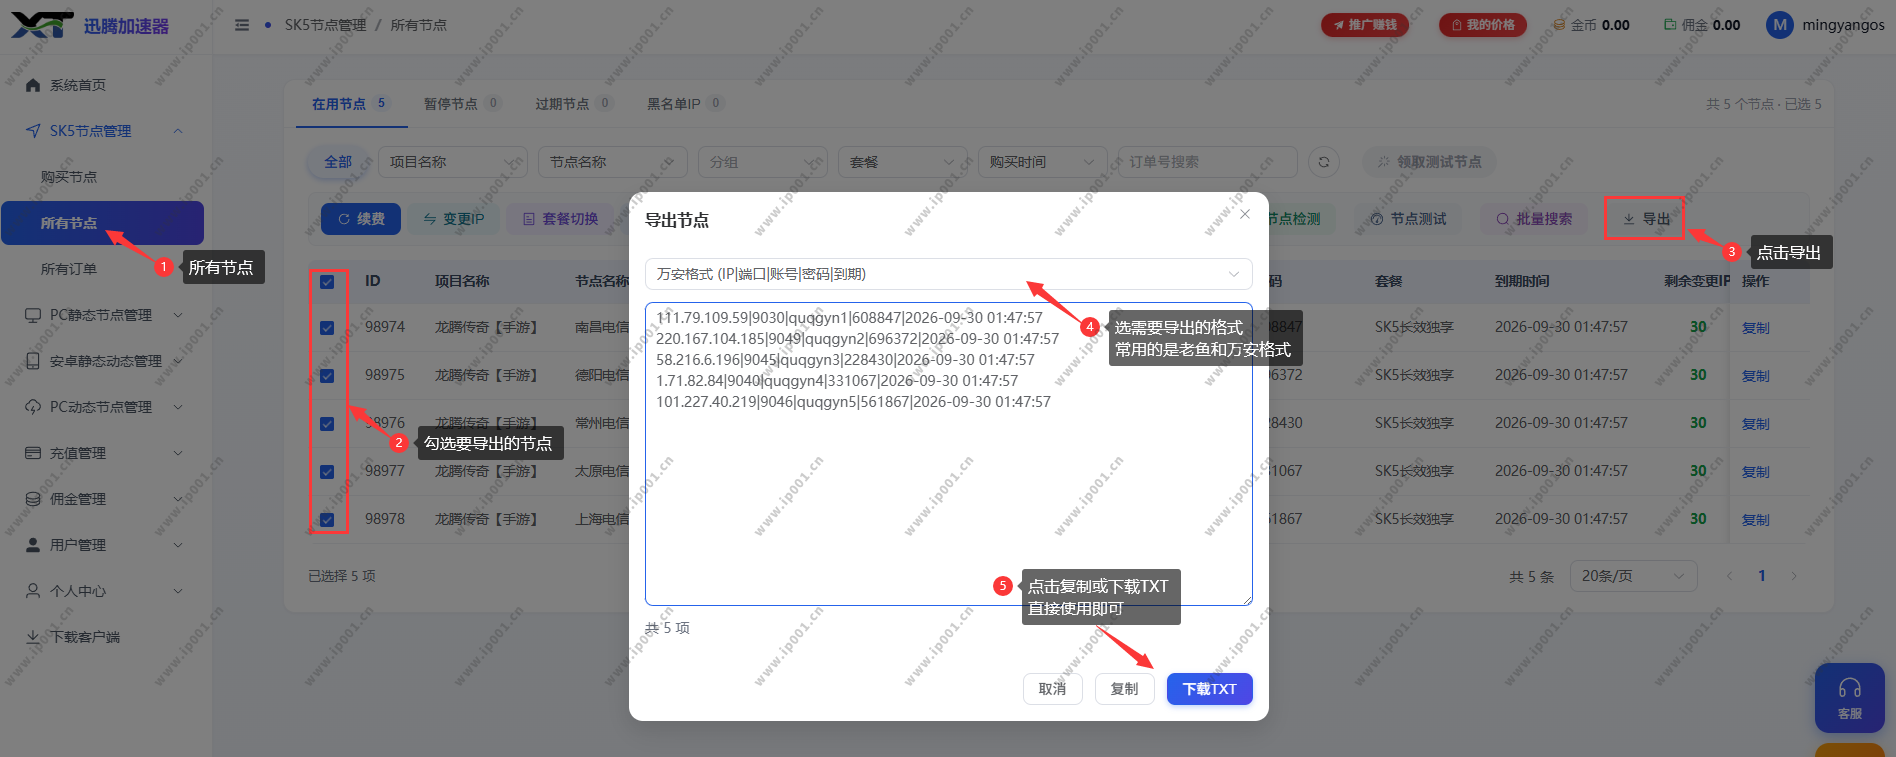Click the refresh icon beside order search
The height and width of the screenshot is (757, 1896).
tap(1324, 162)
